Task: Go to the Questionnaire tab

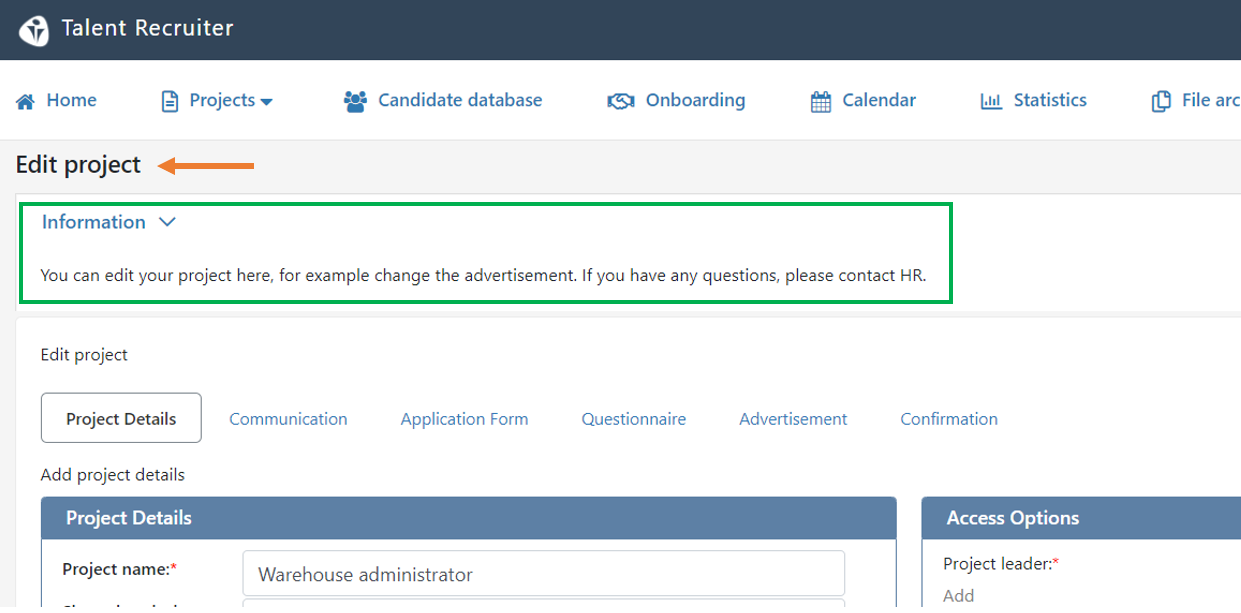Action: point(634,419)
